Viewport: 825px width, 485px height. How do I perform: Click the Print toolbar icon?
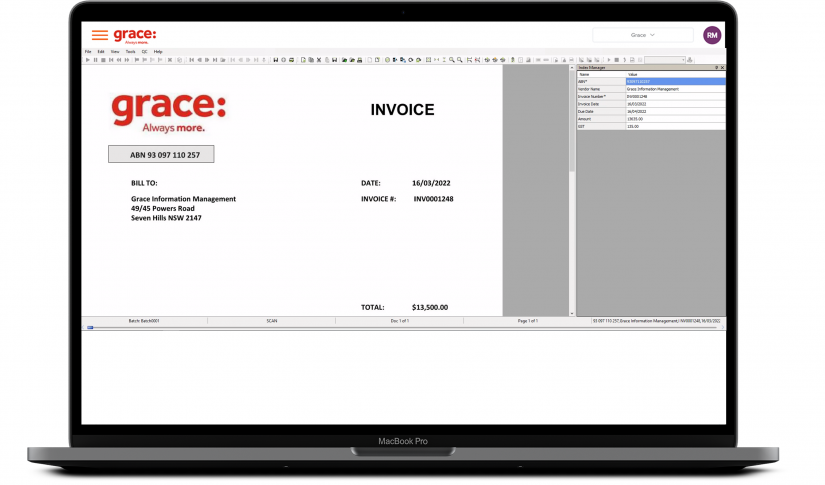pyautogui.click(x=359, y=60)
